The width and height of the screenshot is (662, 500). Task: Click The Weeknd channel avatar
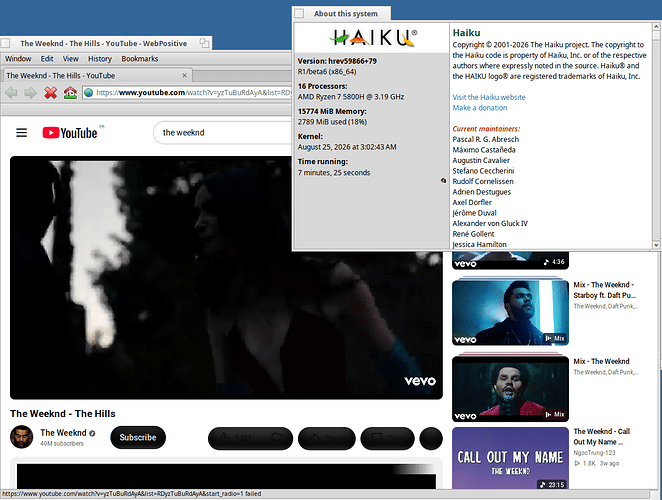(x=22, y=437)
